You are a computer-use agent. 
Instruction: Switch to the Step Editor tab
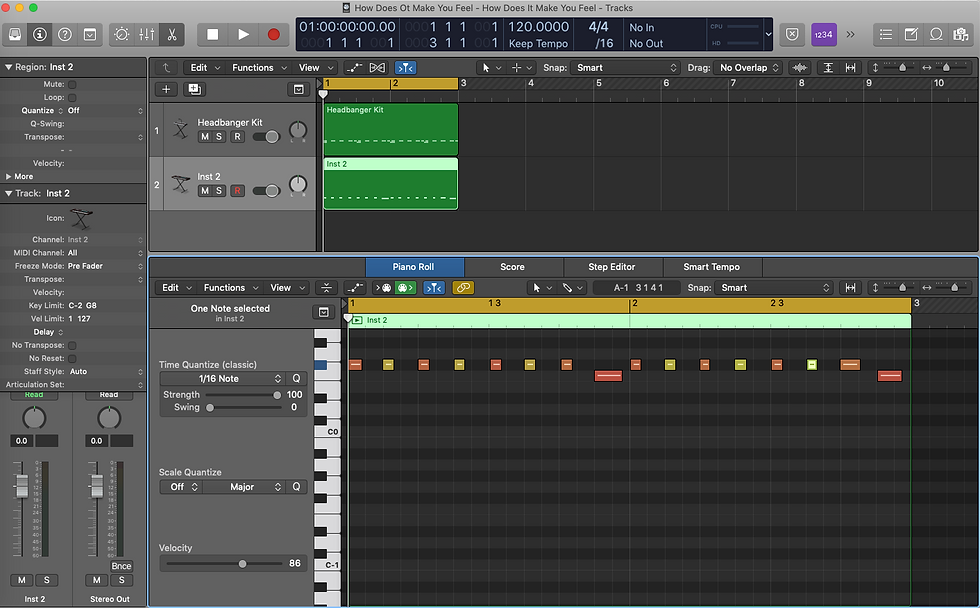pyautogui.click(x=611, y=267)
